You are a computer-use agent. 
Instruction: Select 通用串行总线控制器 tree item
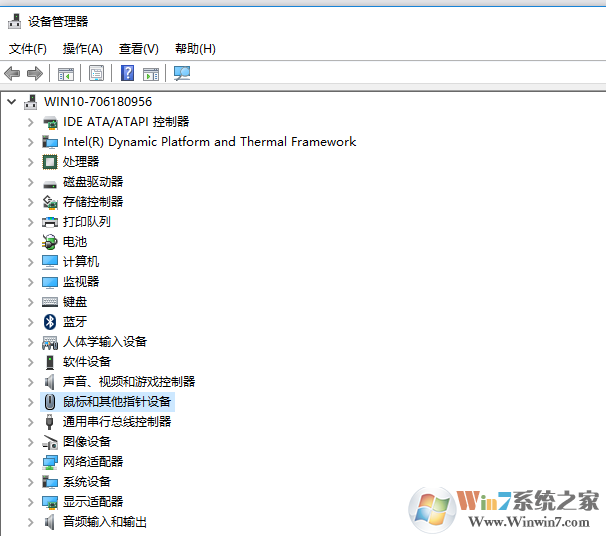[117, 422]
